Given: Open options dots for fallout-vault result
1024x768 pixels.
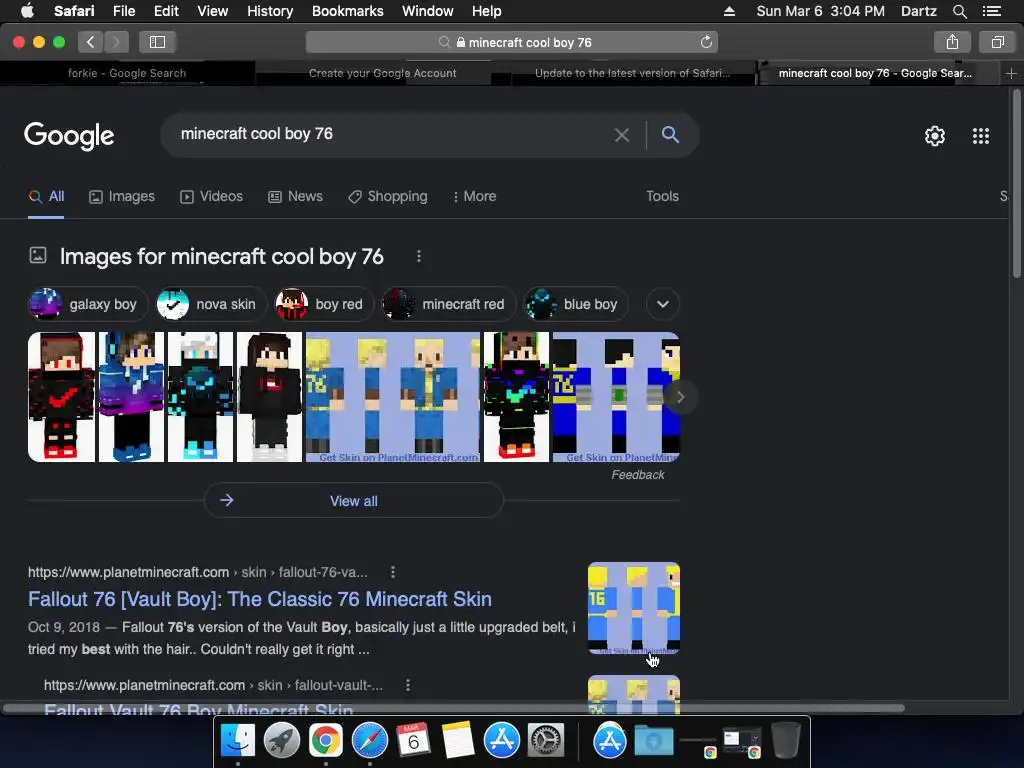Looking at the screenshot, I should click(x=408, y=685).
